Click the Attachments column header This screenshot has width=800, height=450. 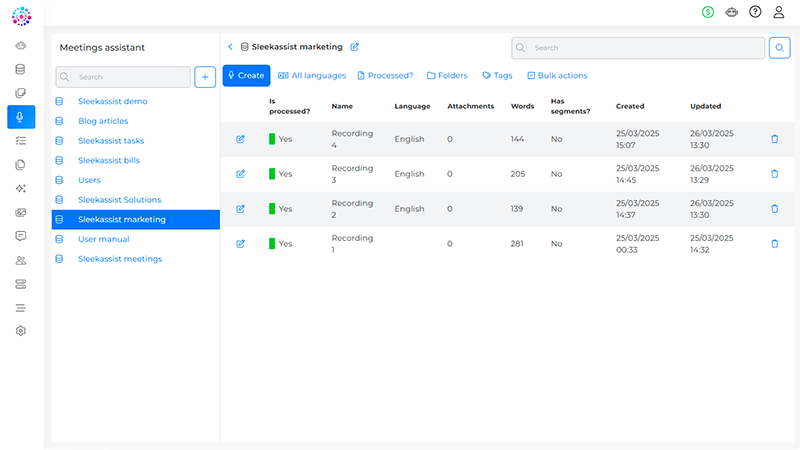470,106
